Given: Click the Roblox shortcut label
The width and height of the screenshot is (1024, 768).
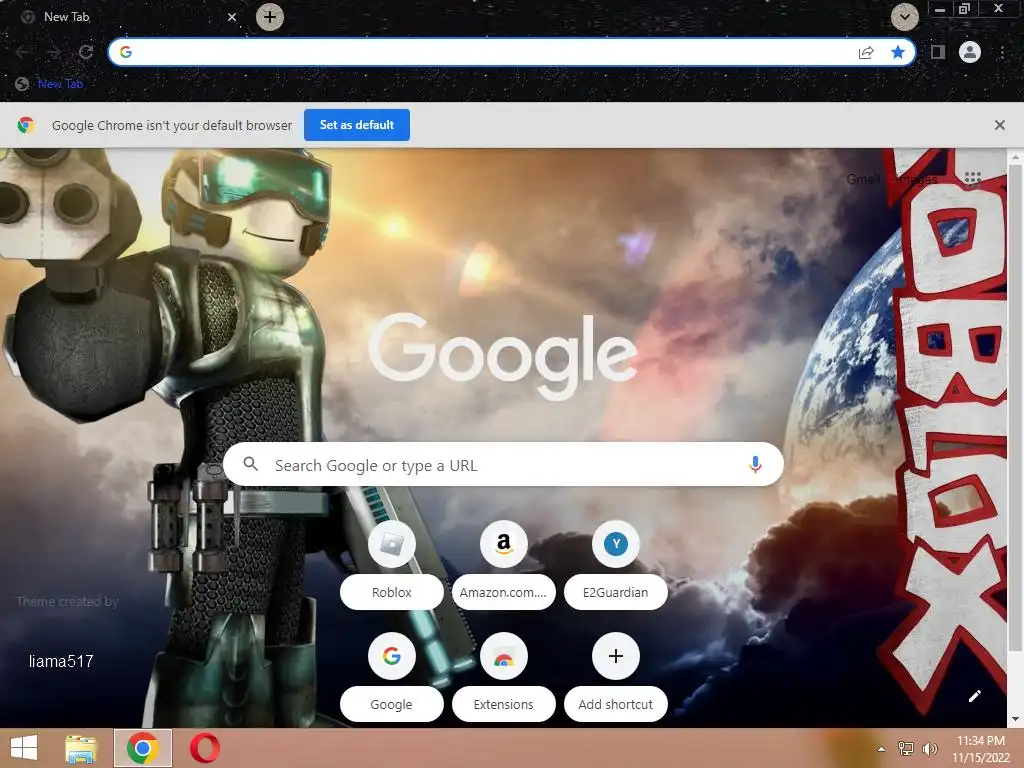Looking at the screenshot, I should click(392, 592).
